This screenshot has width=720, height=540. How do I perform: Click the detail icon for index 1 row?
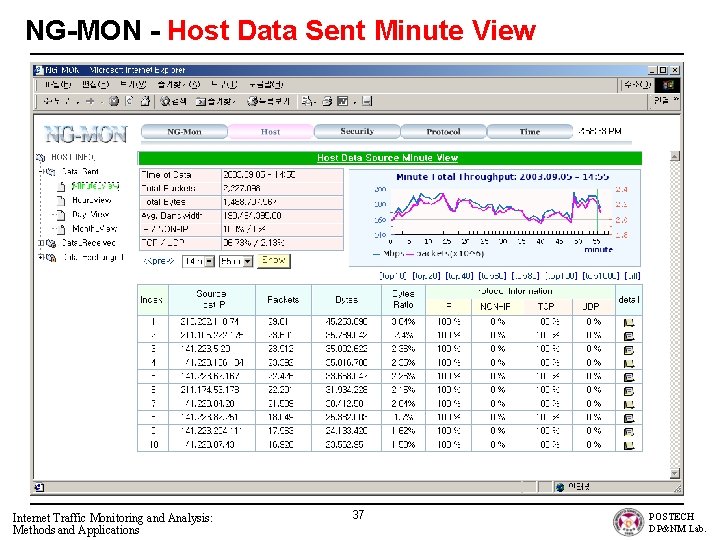point(629,322)
